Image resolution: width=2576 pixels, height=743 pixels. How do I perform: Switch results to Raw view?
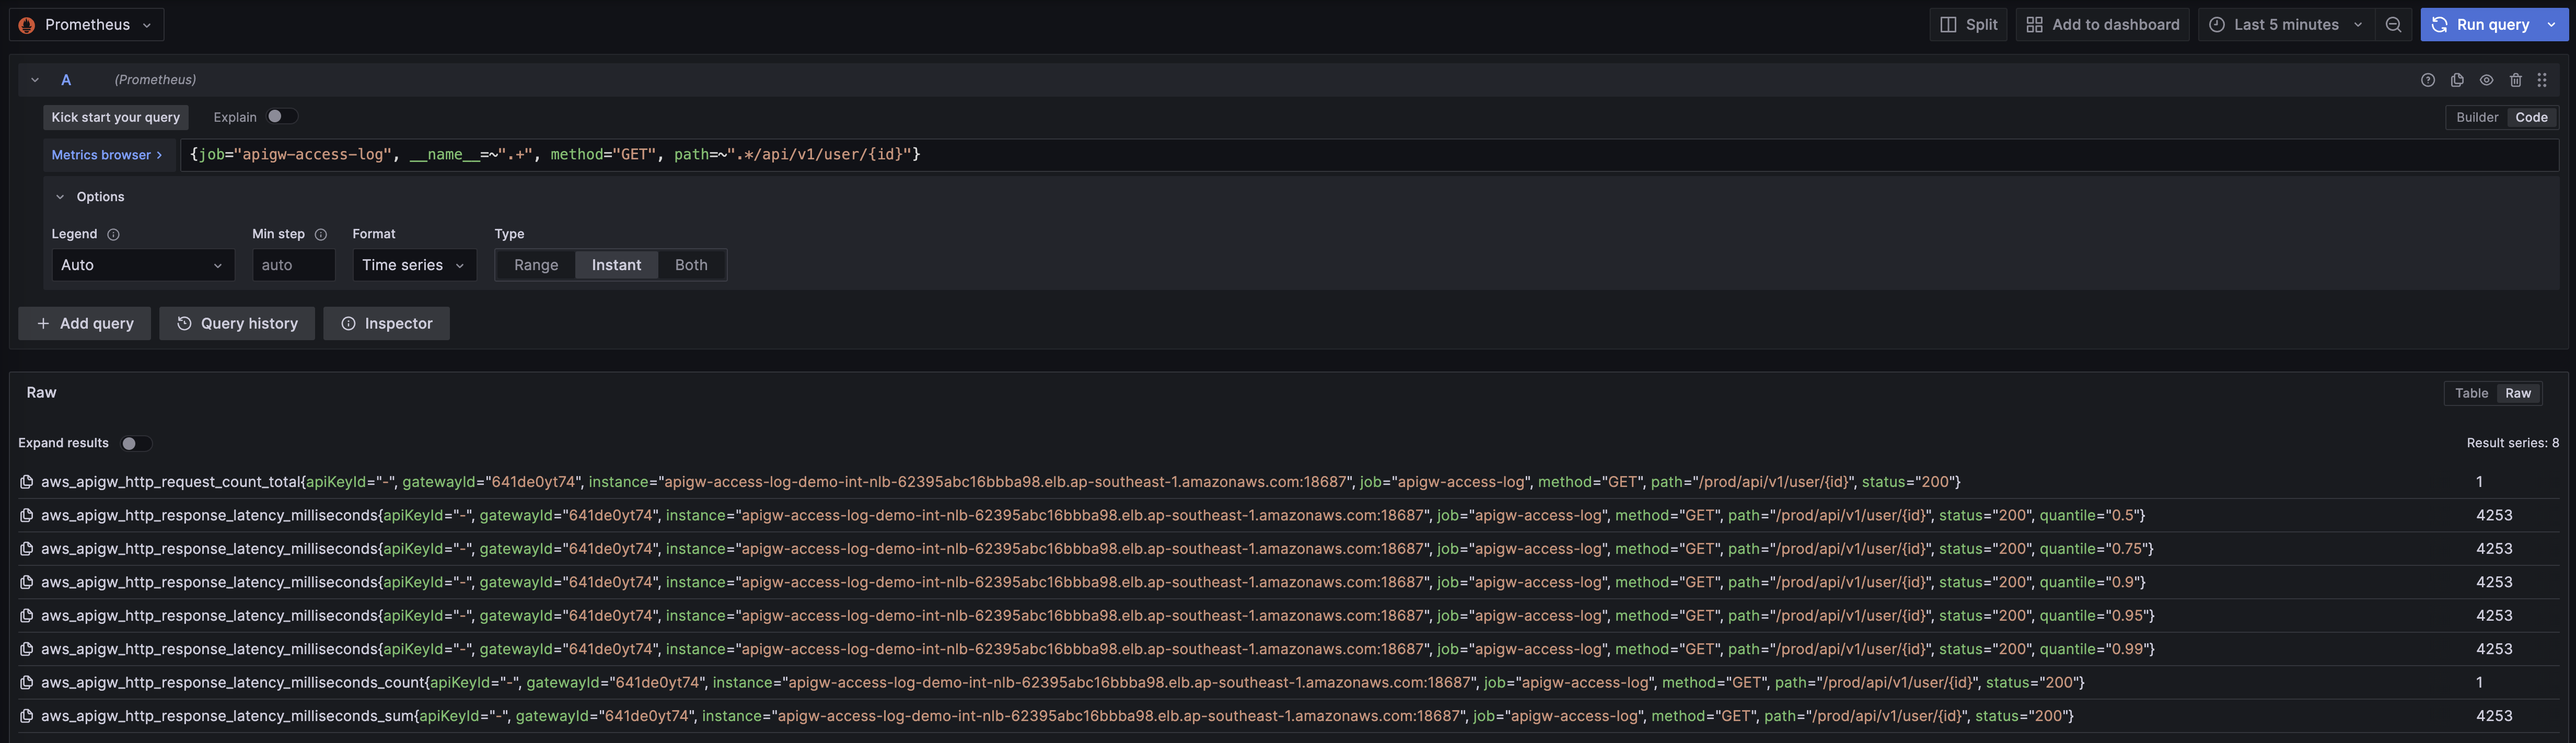pyautogui.click(x=2517, y=393)
